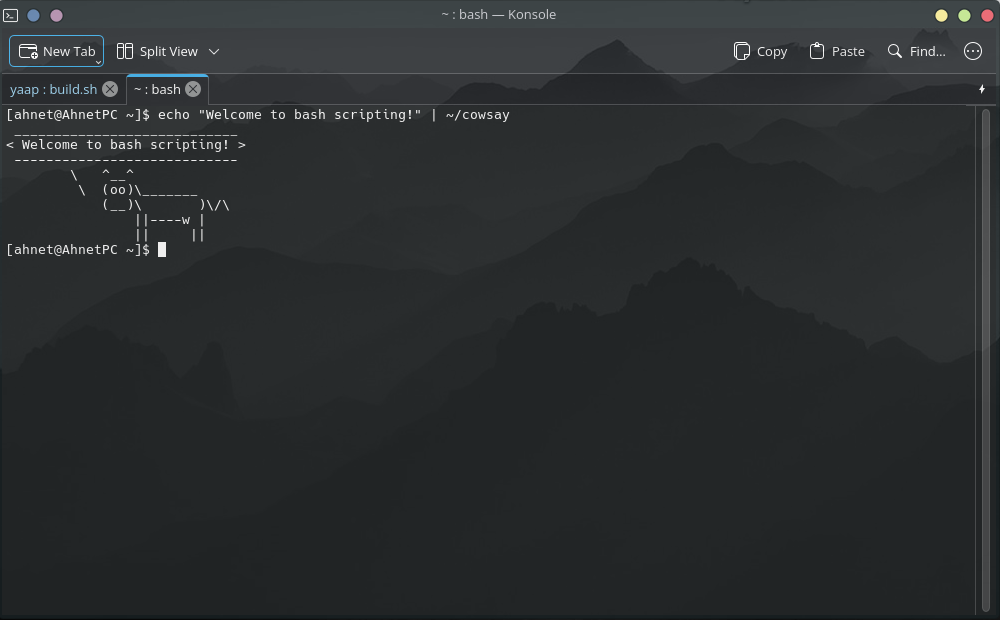
Task: Click the Copy clipboard icon
Action: (742, 51)
